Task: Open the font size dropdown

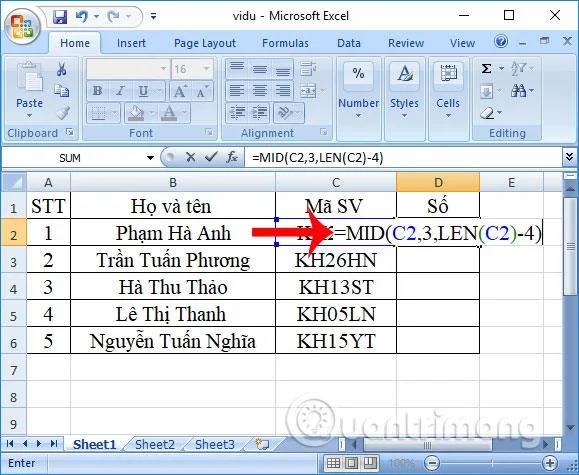Action: click(x=206, y=69)
